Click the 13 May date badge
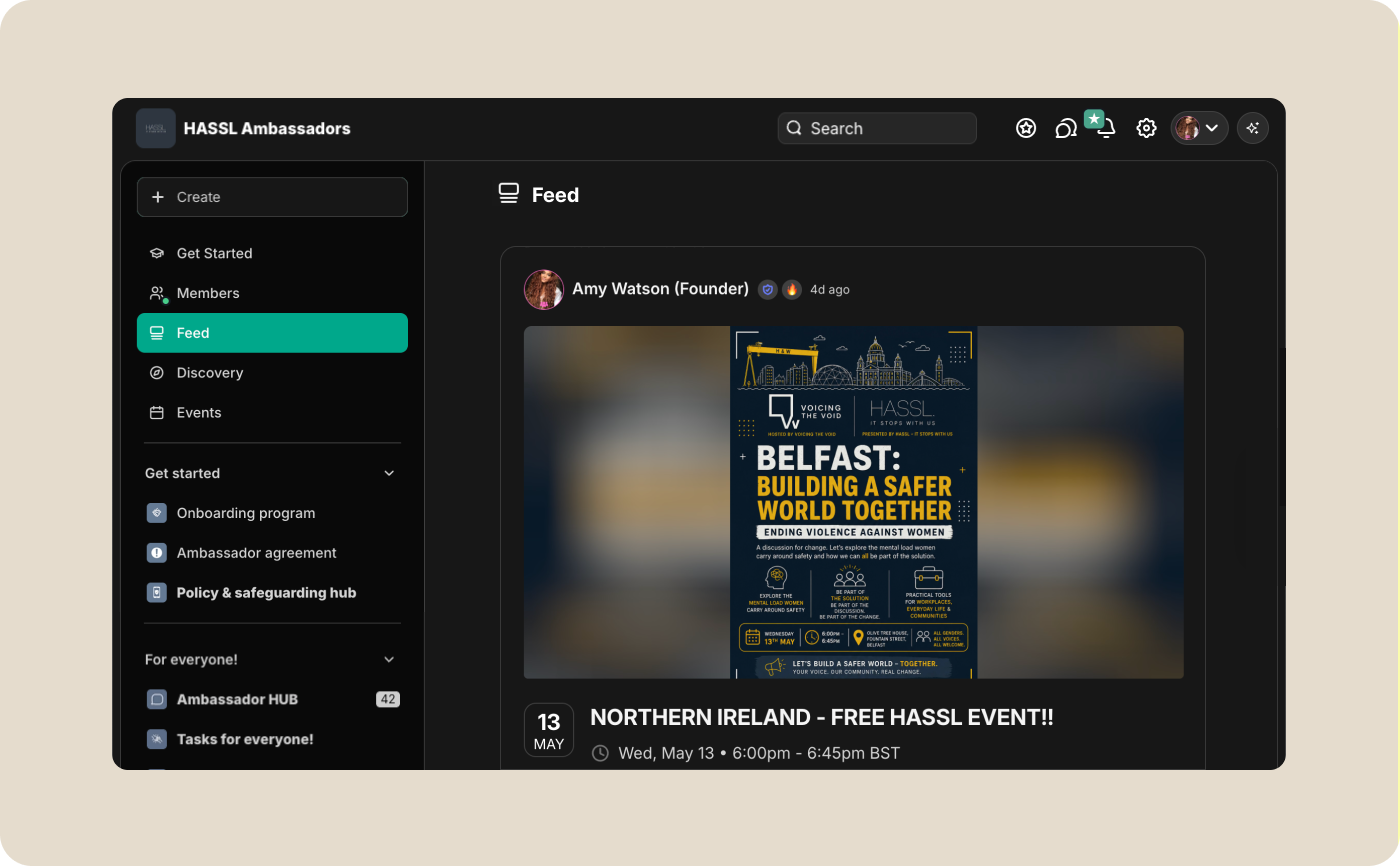 [x=549, y=730]
